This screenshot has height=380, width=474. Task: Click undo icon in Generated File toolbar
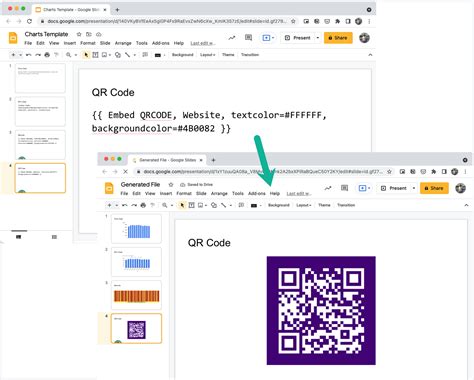coord(125,205)
